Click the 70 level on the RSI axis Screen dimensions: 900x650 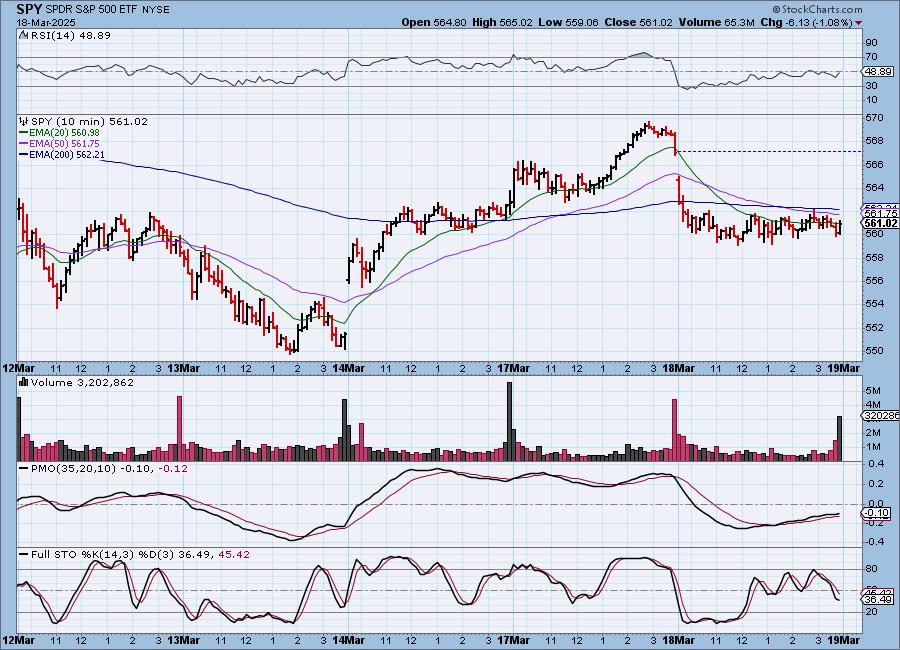(x=871, y=57)
